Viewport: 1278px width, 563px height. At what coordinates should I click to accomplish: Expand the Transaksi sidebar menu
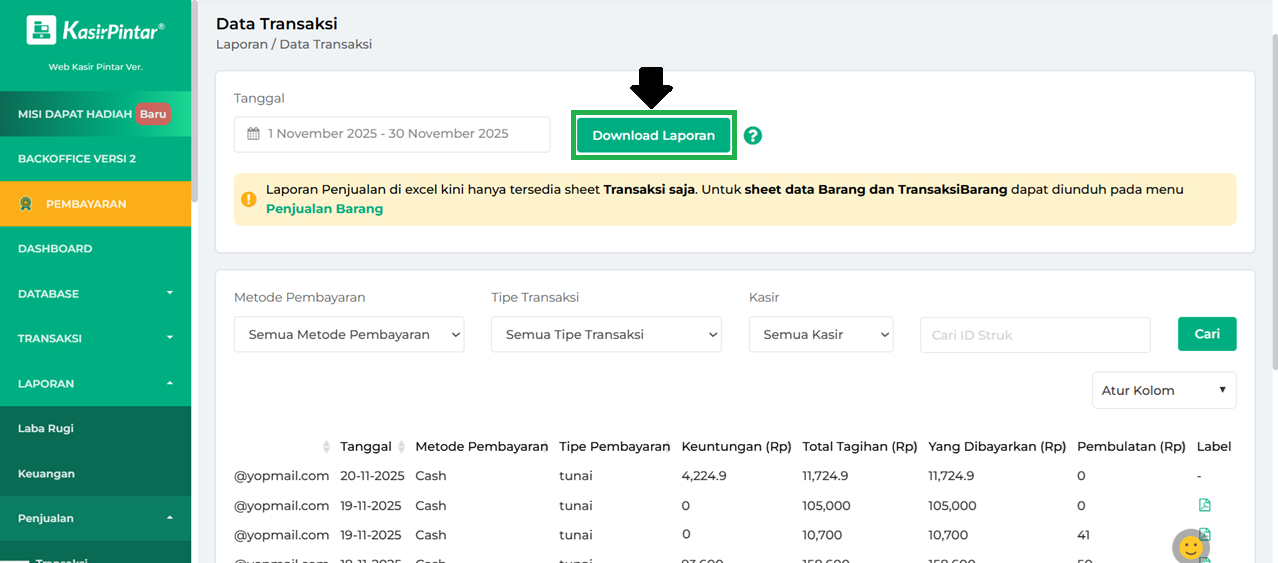click(x=95, y=339)
